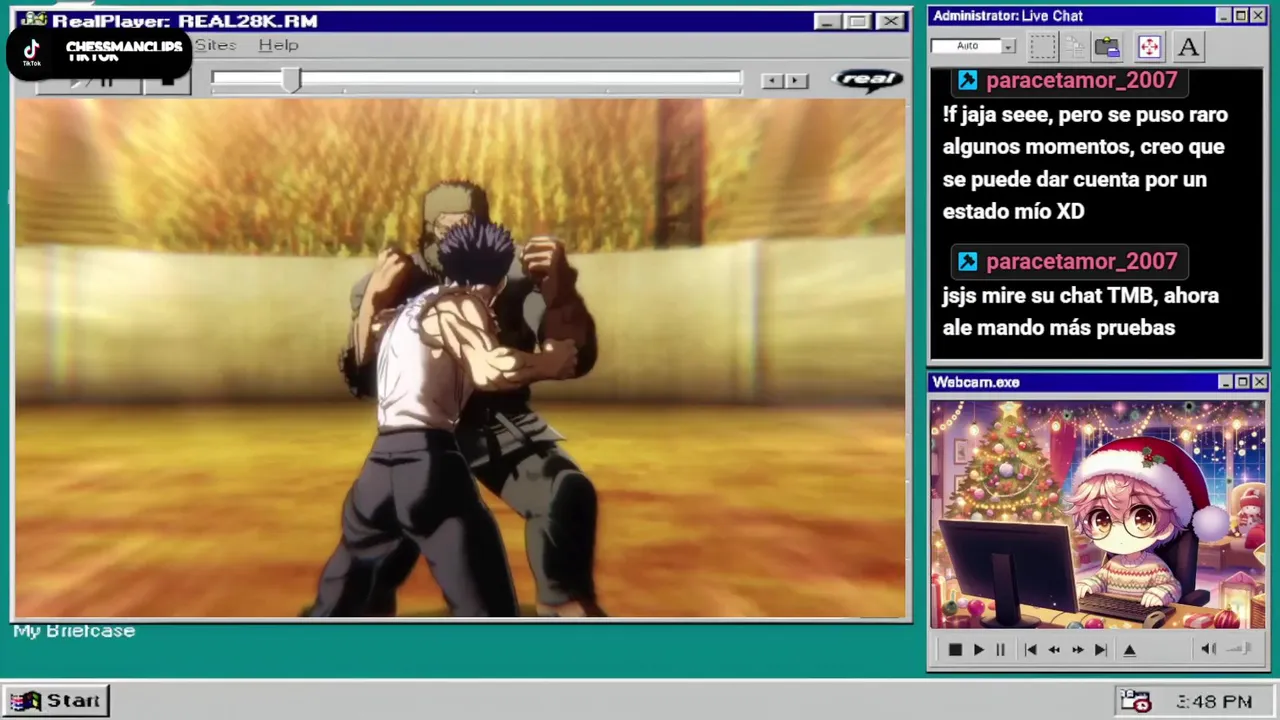Click the 'RealPlayer: REAL28K.RM' title text
Viewport: 1280px width, 720px height.
coord(185,21)
